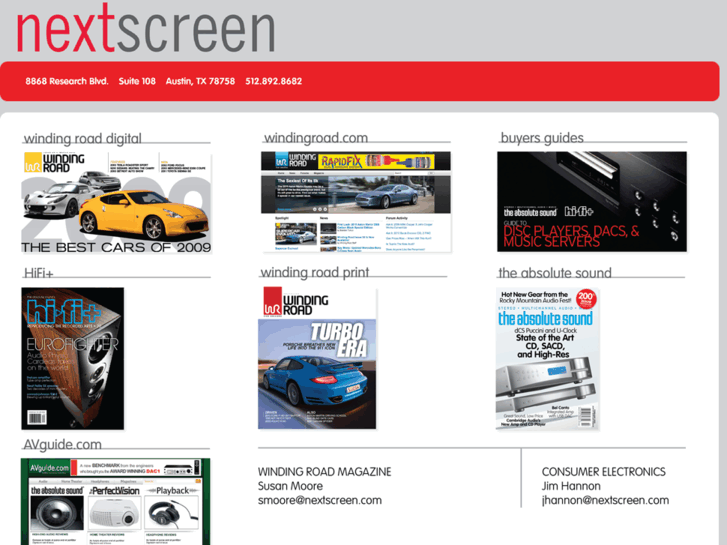The width and height of the screenshot is (727, 545).
Task: Click the Playback headphones image on AVguide
Action: pos(172,514)
